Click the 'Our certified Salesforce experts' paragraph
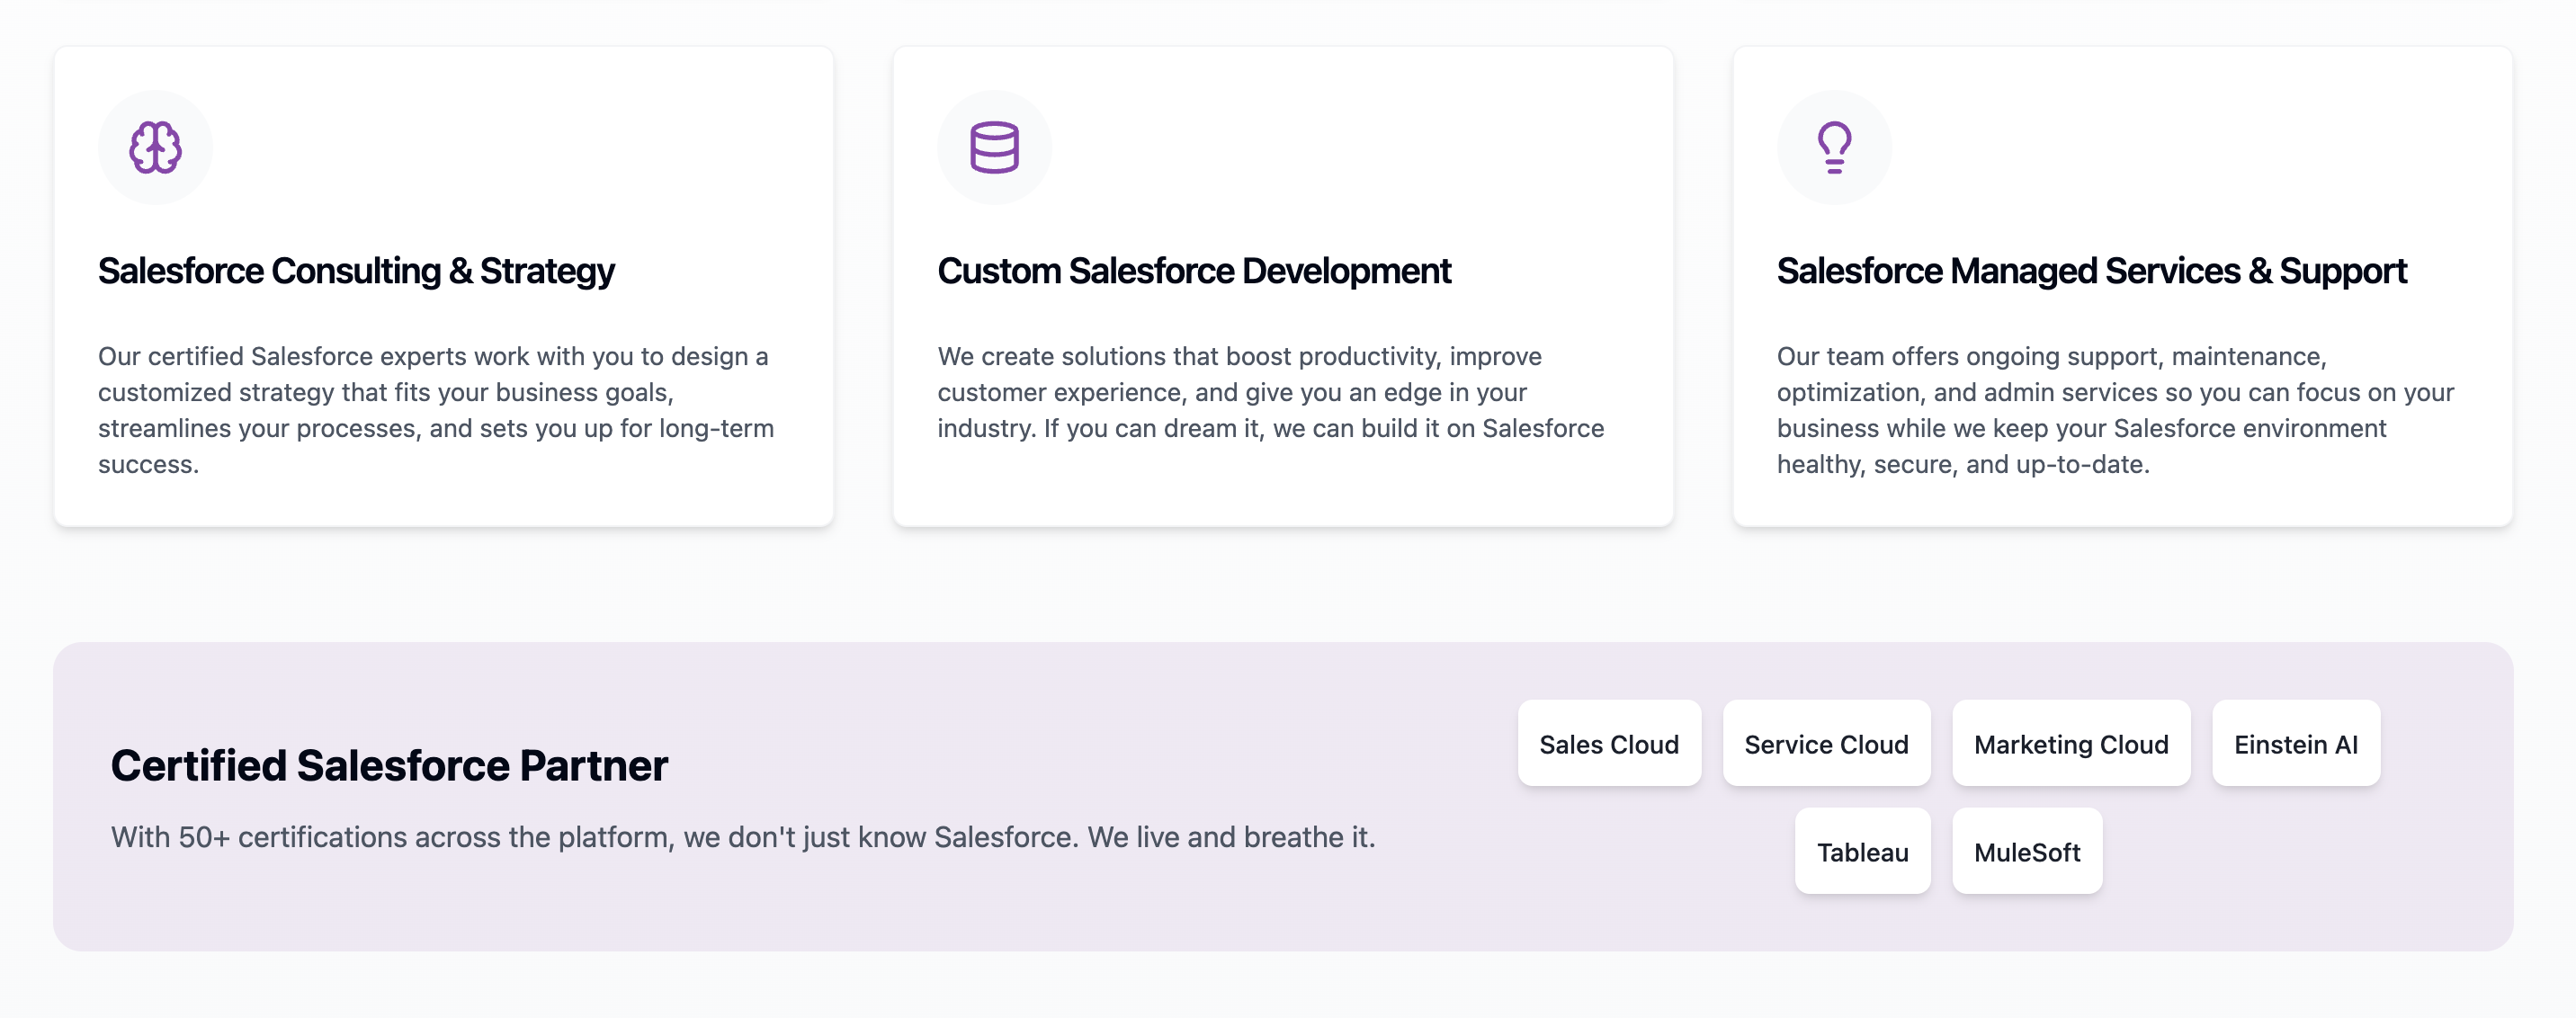 (x=436, y=410)
